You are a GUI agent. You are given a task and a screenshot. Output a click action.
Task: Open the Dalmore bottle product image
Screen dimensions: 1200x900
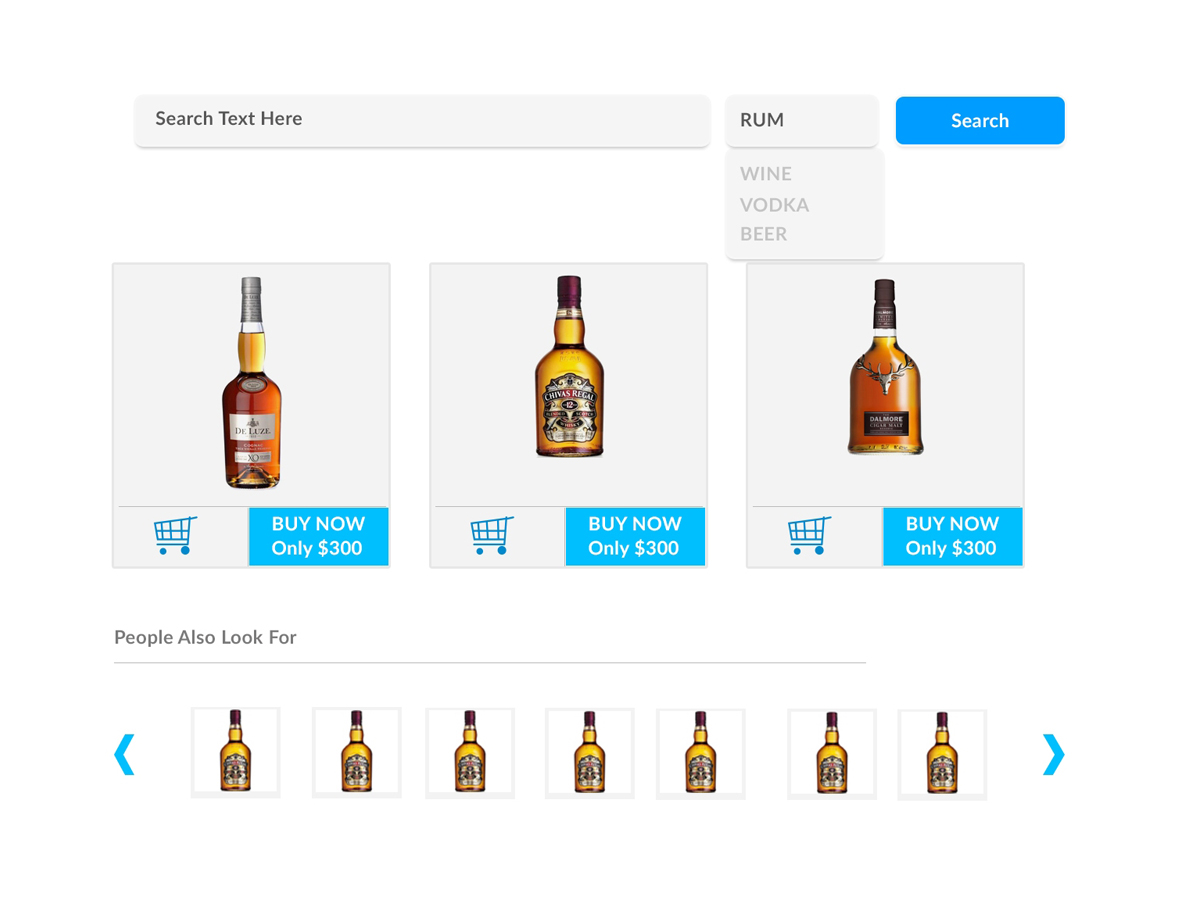[885, 367]
